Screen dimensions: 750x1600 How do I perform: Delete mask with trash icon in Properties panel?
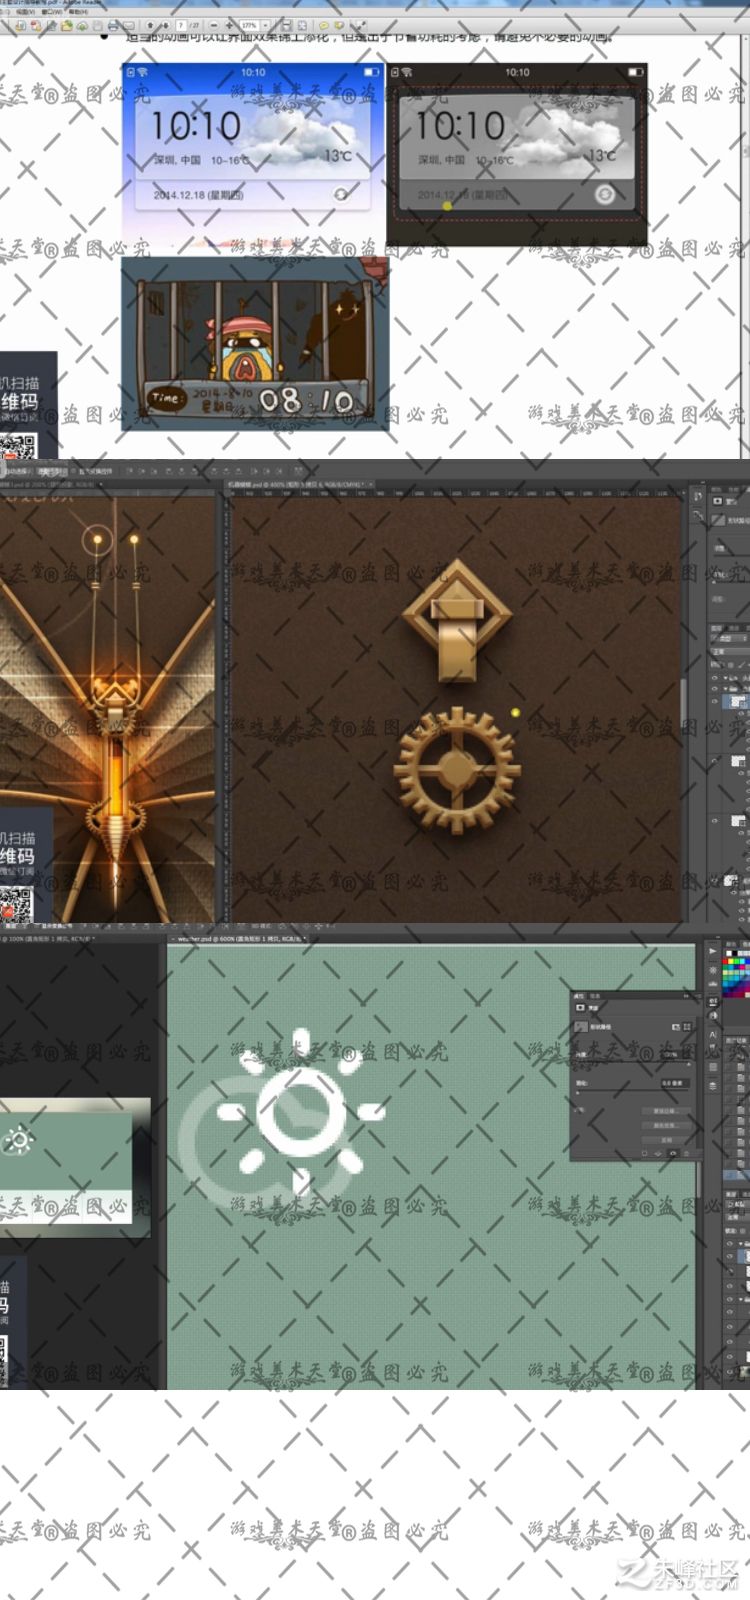click(686, 1153)
